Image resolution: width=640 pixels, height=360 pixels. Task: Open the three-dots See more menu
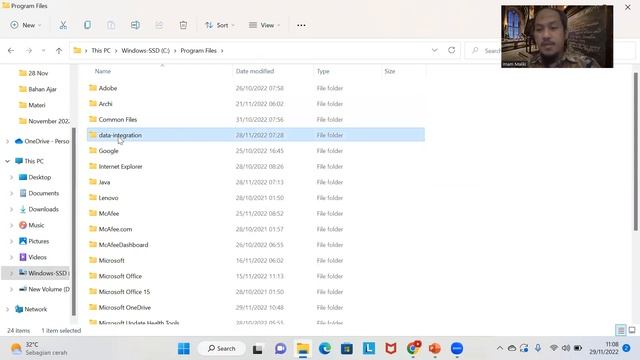coord(301,25)
